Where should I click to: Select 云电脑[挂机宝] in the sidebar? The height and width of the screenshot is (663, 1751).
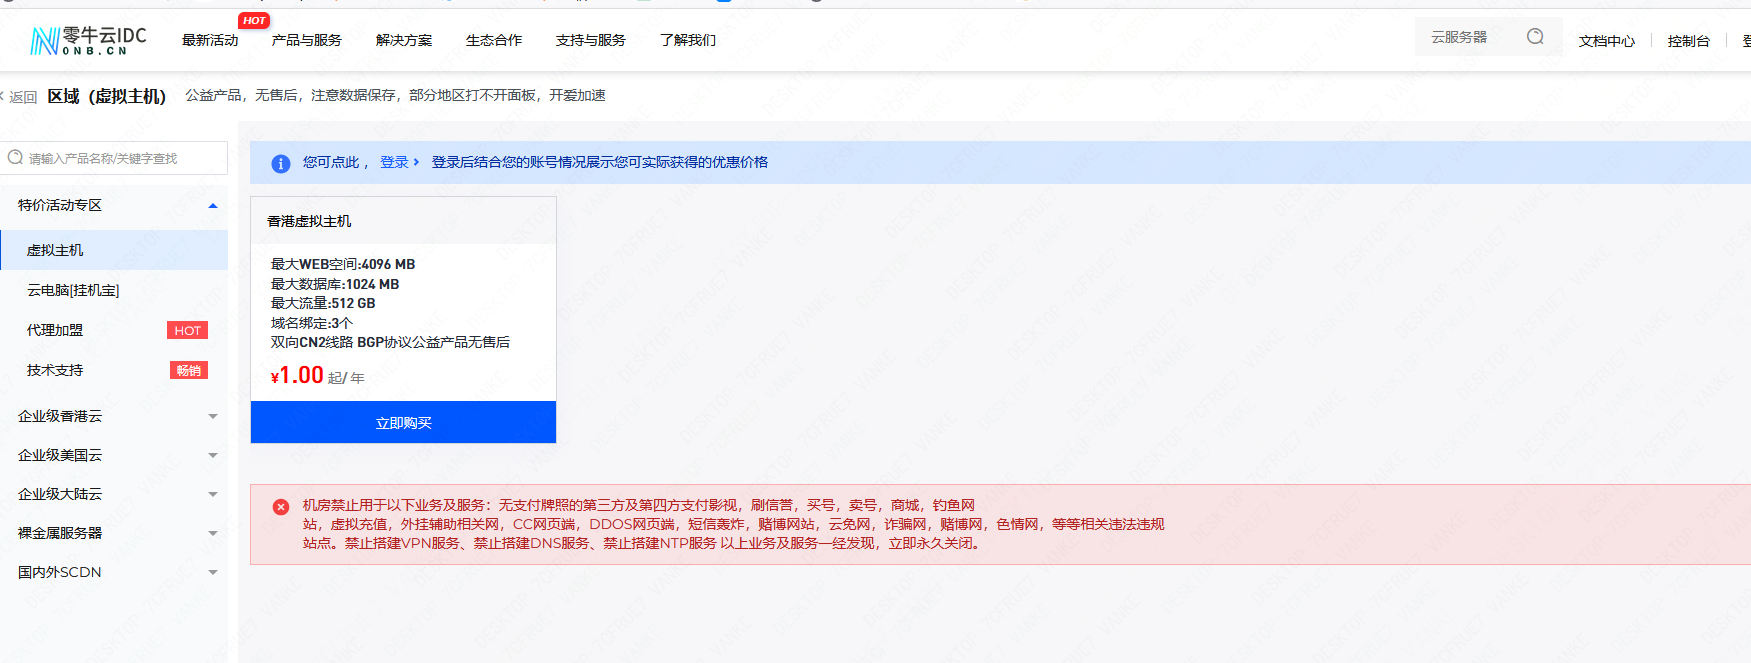73,290
